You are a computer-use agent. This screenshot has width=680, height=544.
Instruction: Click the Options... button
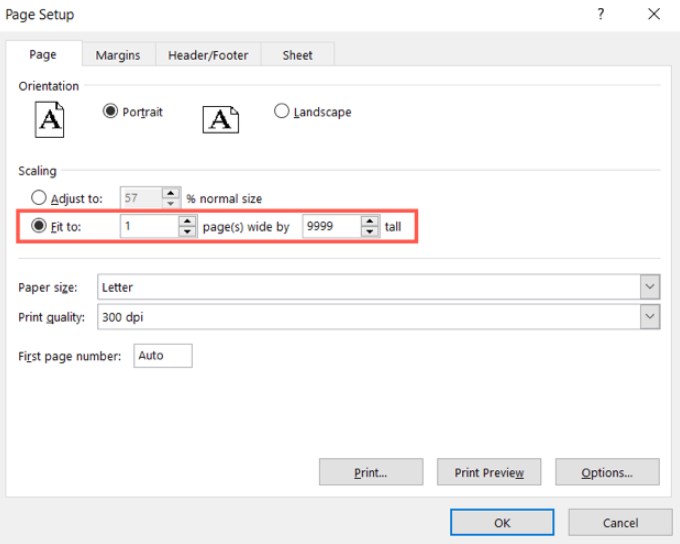point(607,472)
